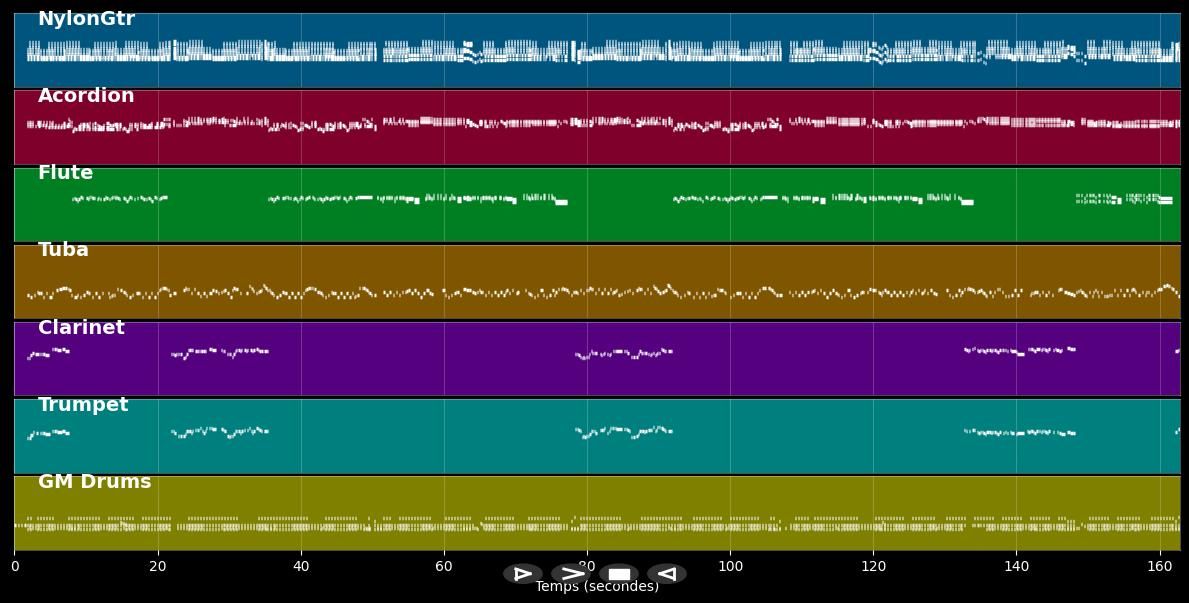Select the Clarinet track label
This screenshot has height=603, width=1189.
[81, 328]
